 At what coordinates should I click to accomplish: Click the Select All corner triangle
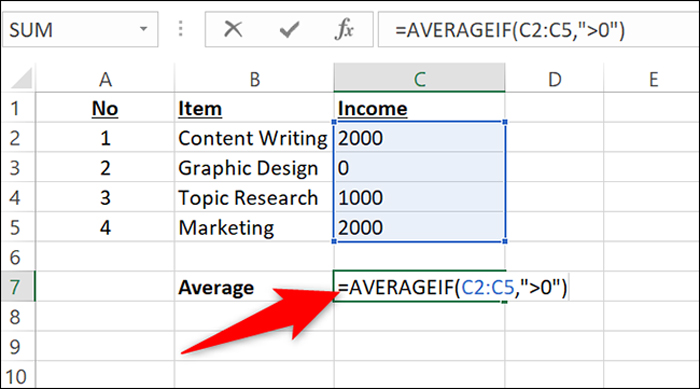coord(19,78)
